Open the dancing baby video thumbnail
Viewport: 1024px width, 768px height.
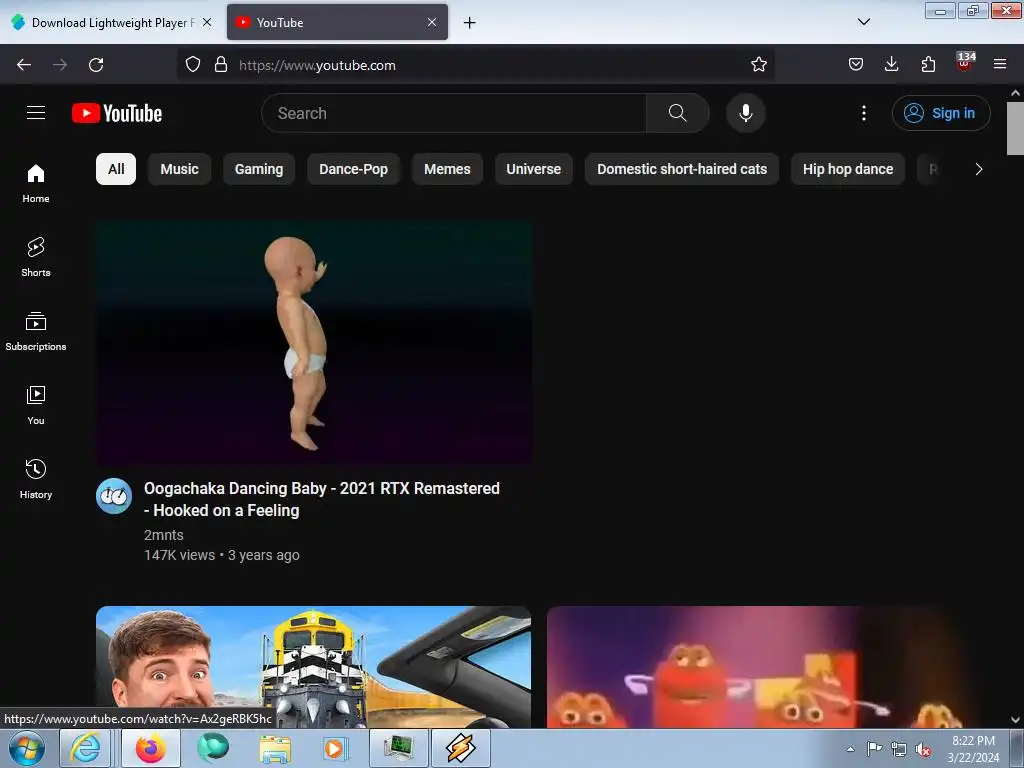point(313,343)
